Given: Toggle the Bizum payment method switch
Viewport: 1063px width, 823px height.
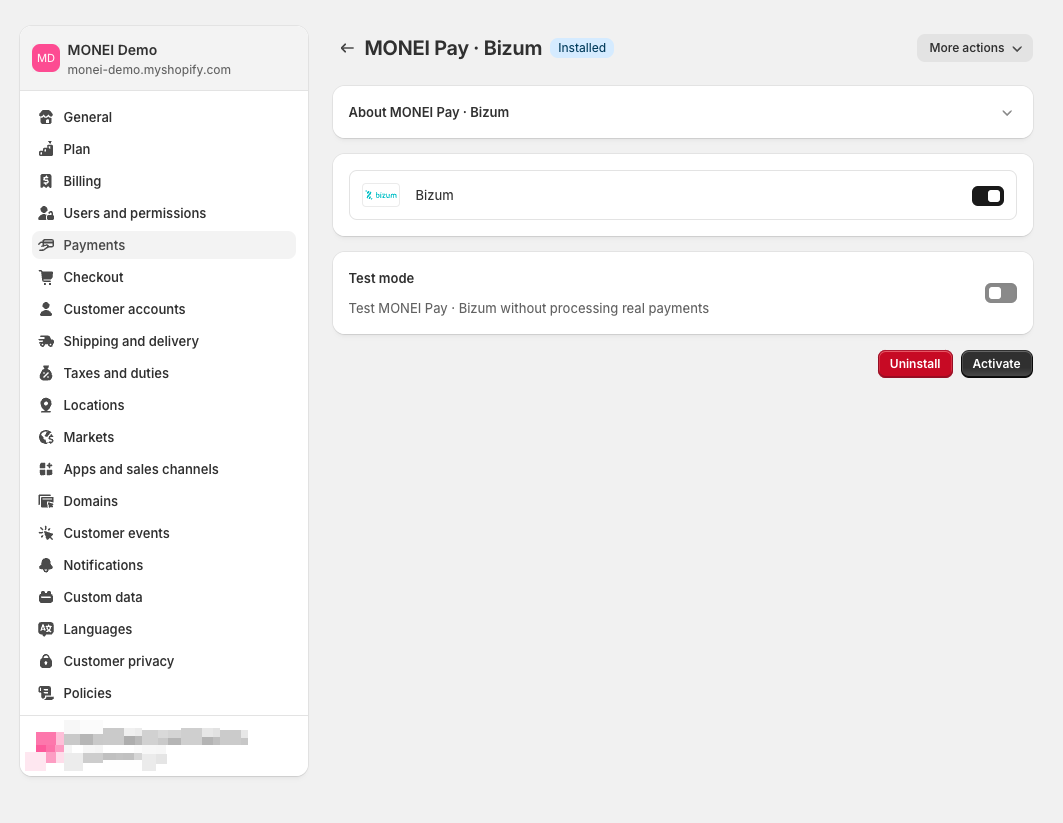Looking at the screenshot, I should point(988,196).
